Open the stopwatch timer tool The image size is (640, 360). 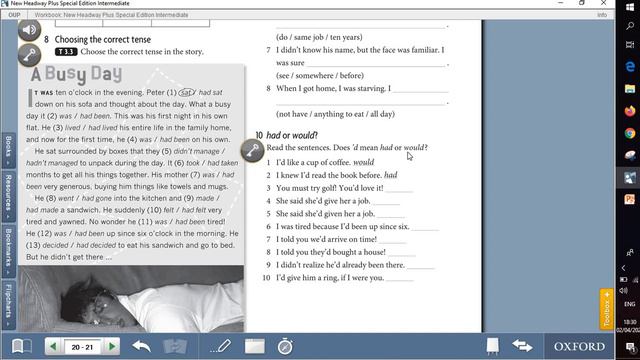pyautogui.click(x=285, y=346)
